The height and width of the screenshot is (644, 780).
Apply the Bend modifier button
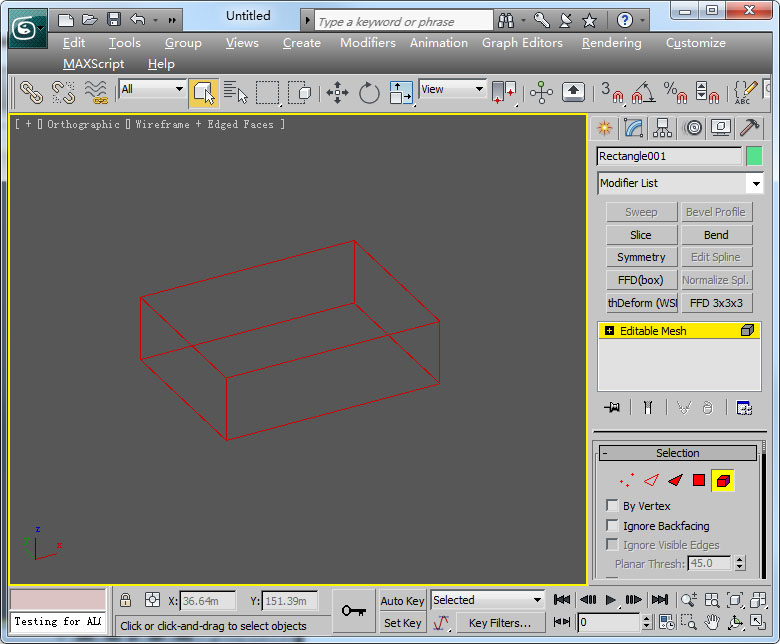point(716,235)
